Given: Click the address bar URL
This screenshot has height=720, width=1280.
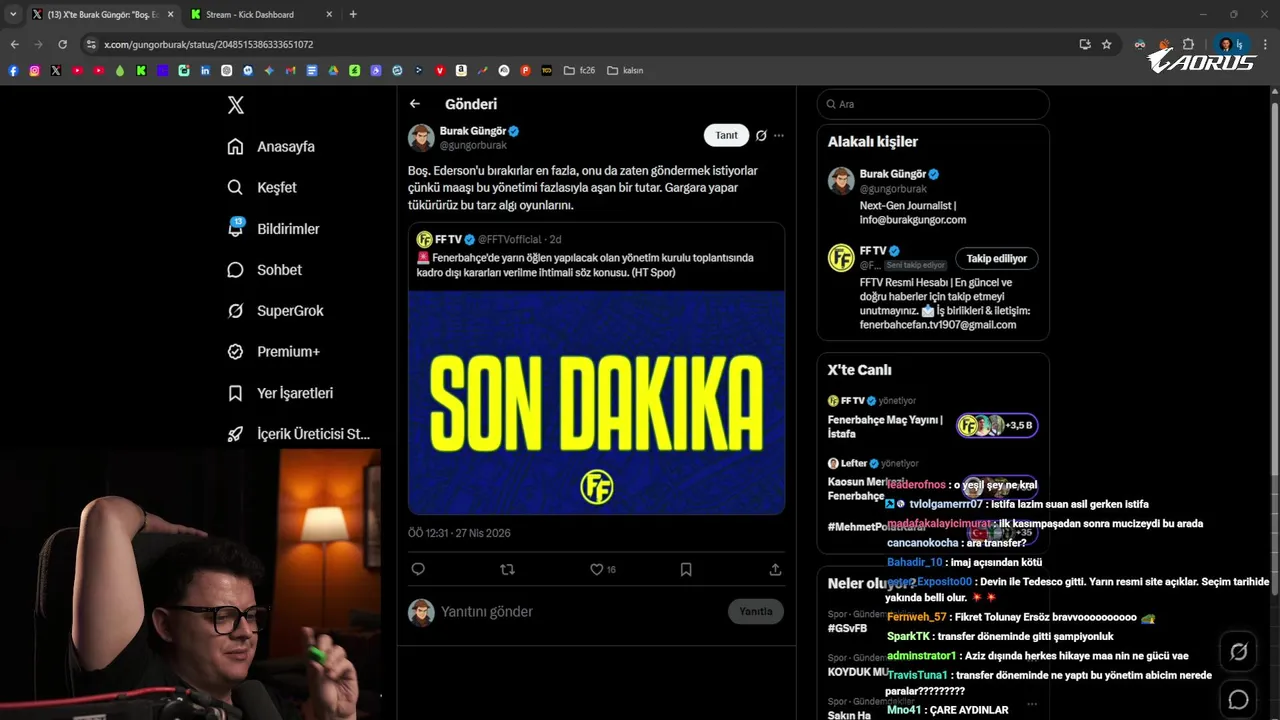Looking at the screenshot, I should [x=208, y=44].
